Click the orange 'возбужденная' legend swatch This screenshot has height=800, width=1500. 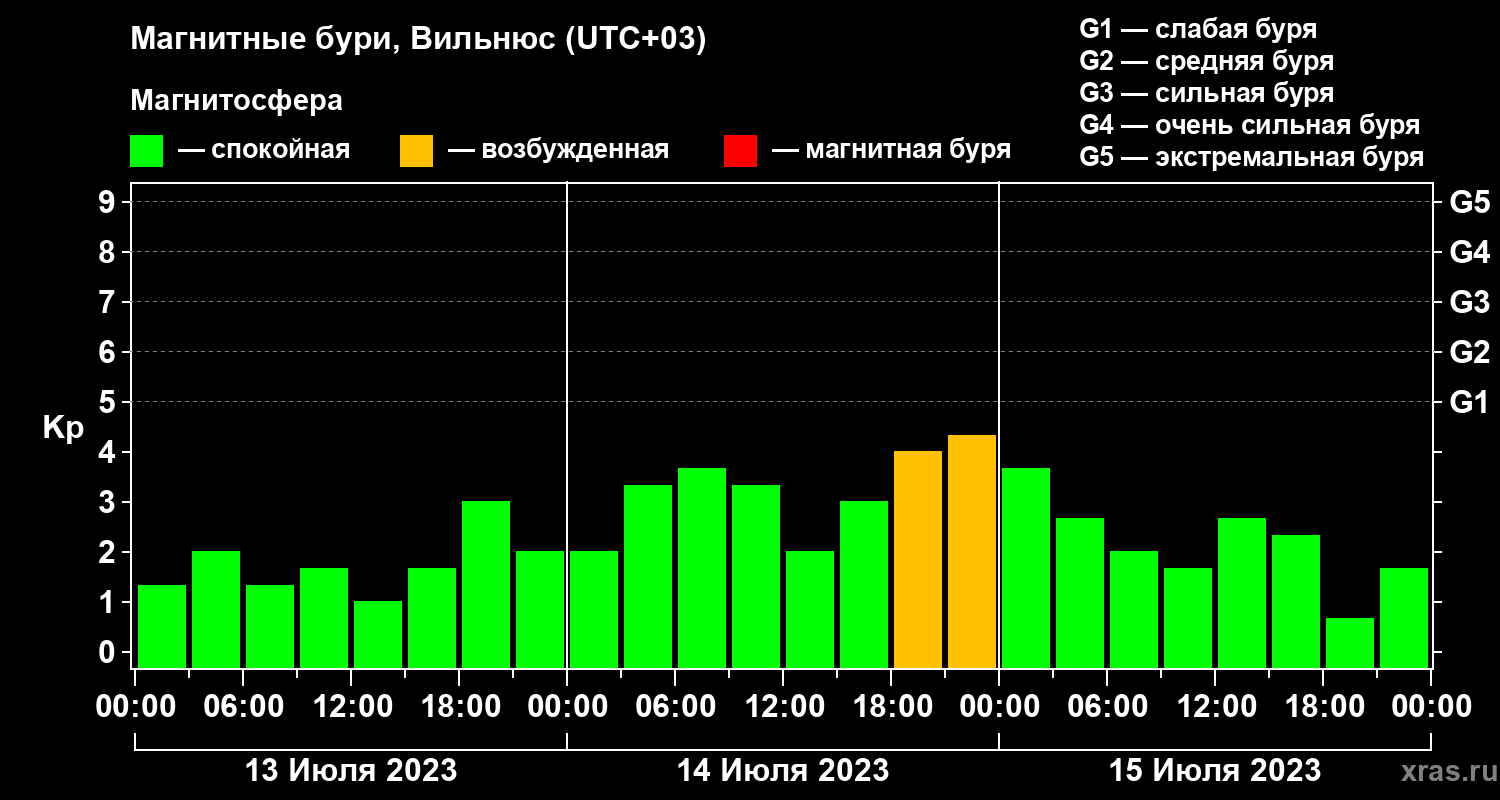pos(417,151)
